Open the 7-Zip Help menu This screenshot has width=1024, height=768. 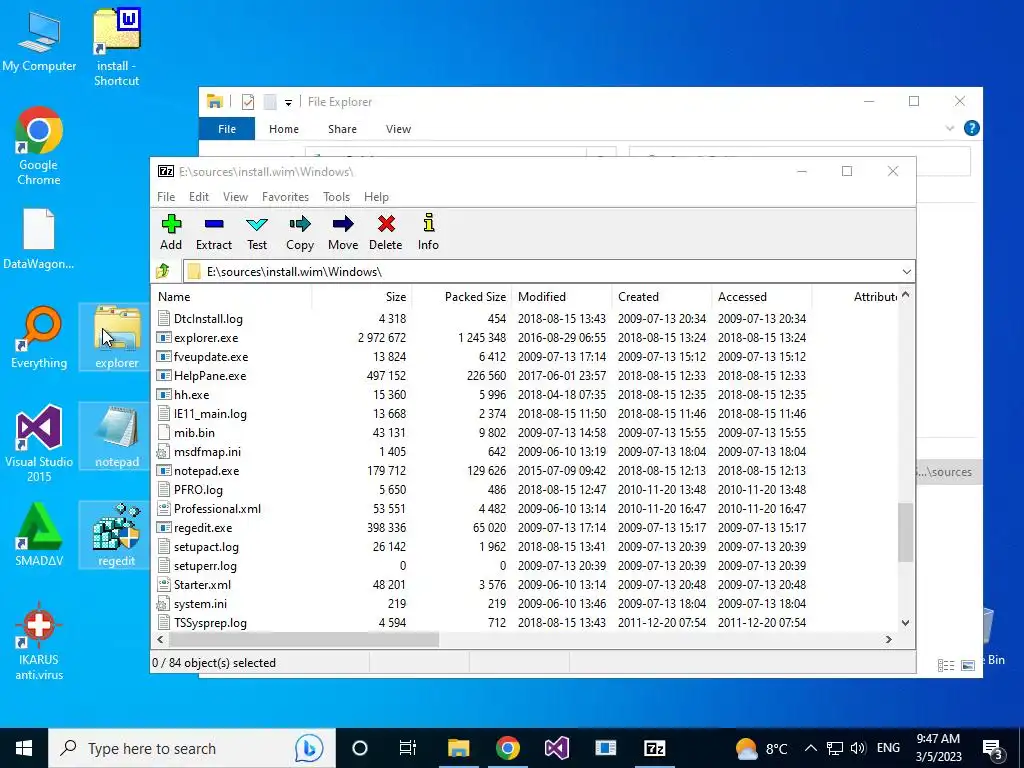(x=376, y=197)
